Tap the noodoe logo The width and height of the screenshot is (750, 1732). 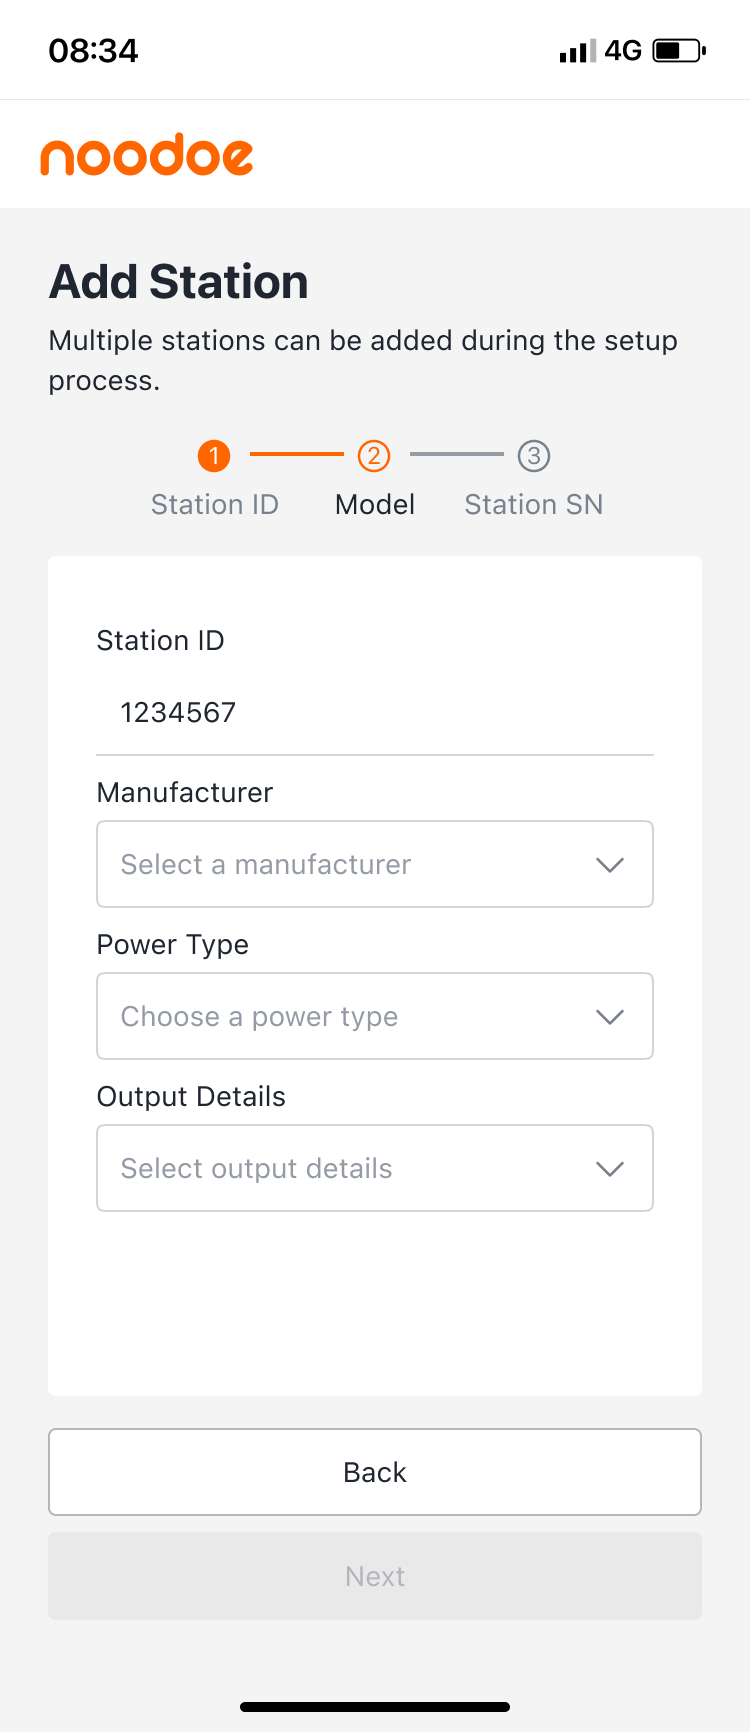[147, 155]
